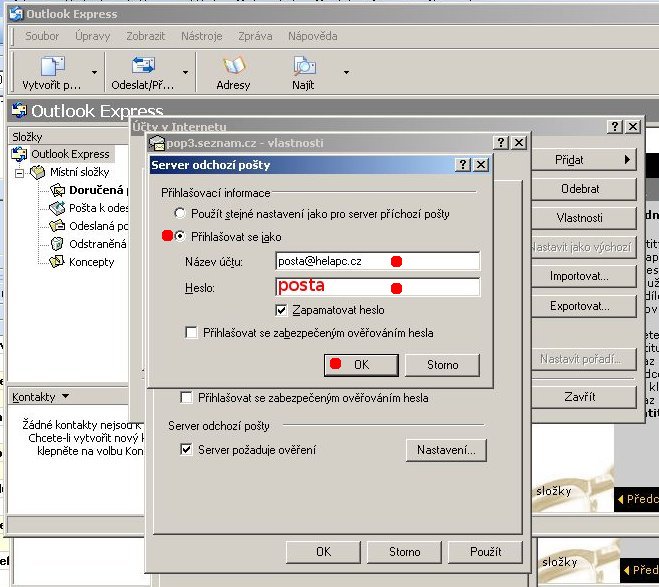Toggle secure password checkbox in vlastnosti window
This screenshot has height=587, width=659.
186,397
